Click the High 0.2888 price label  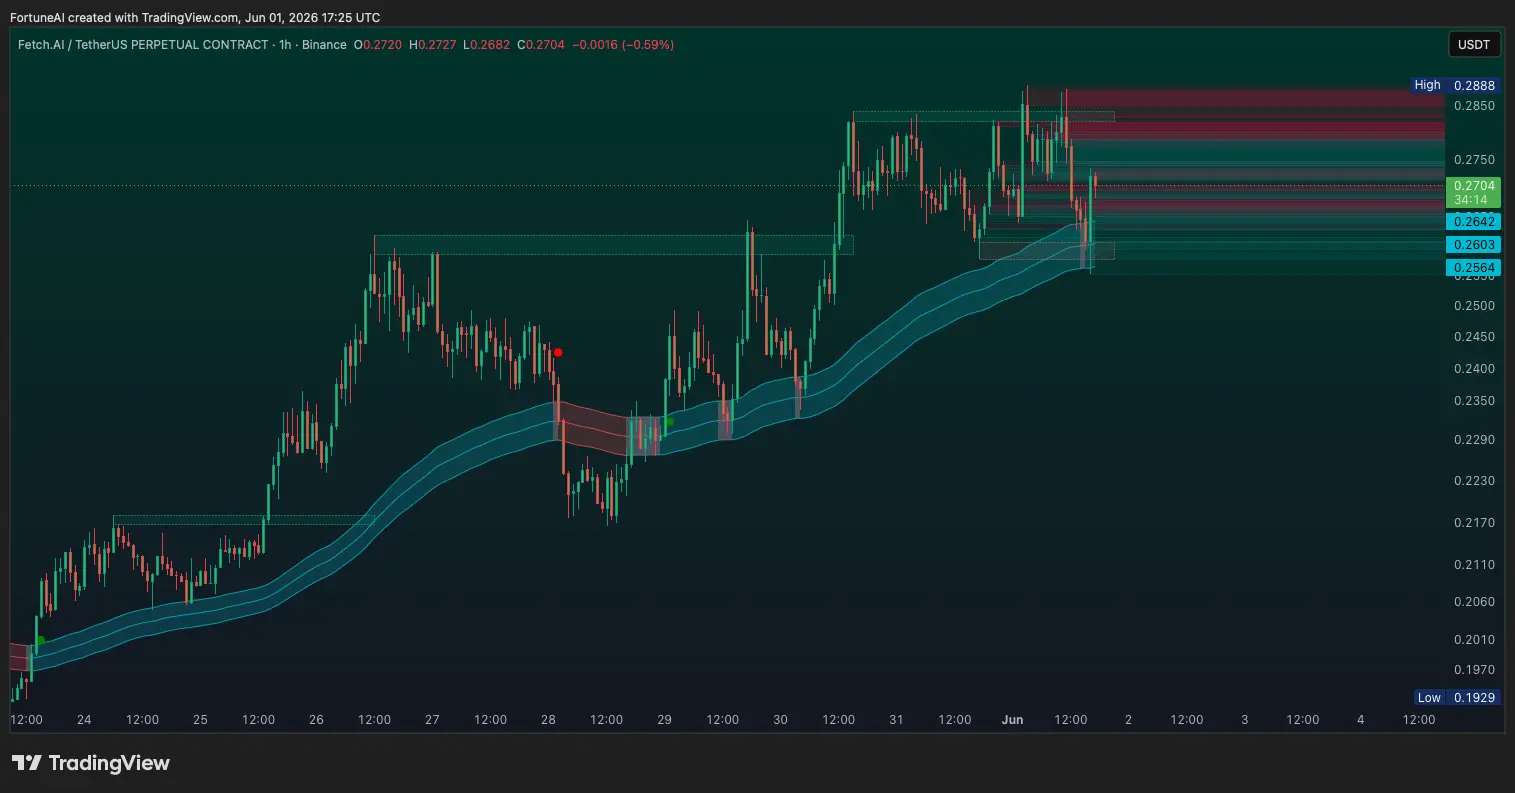click(1456, 85)
